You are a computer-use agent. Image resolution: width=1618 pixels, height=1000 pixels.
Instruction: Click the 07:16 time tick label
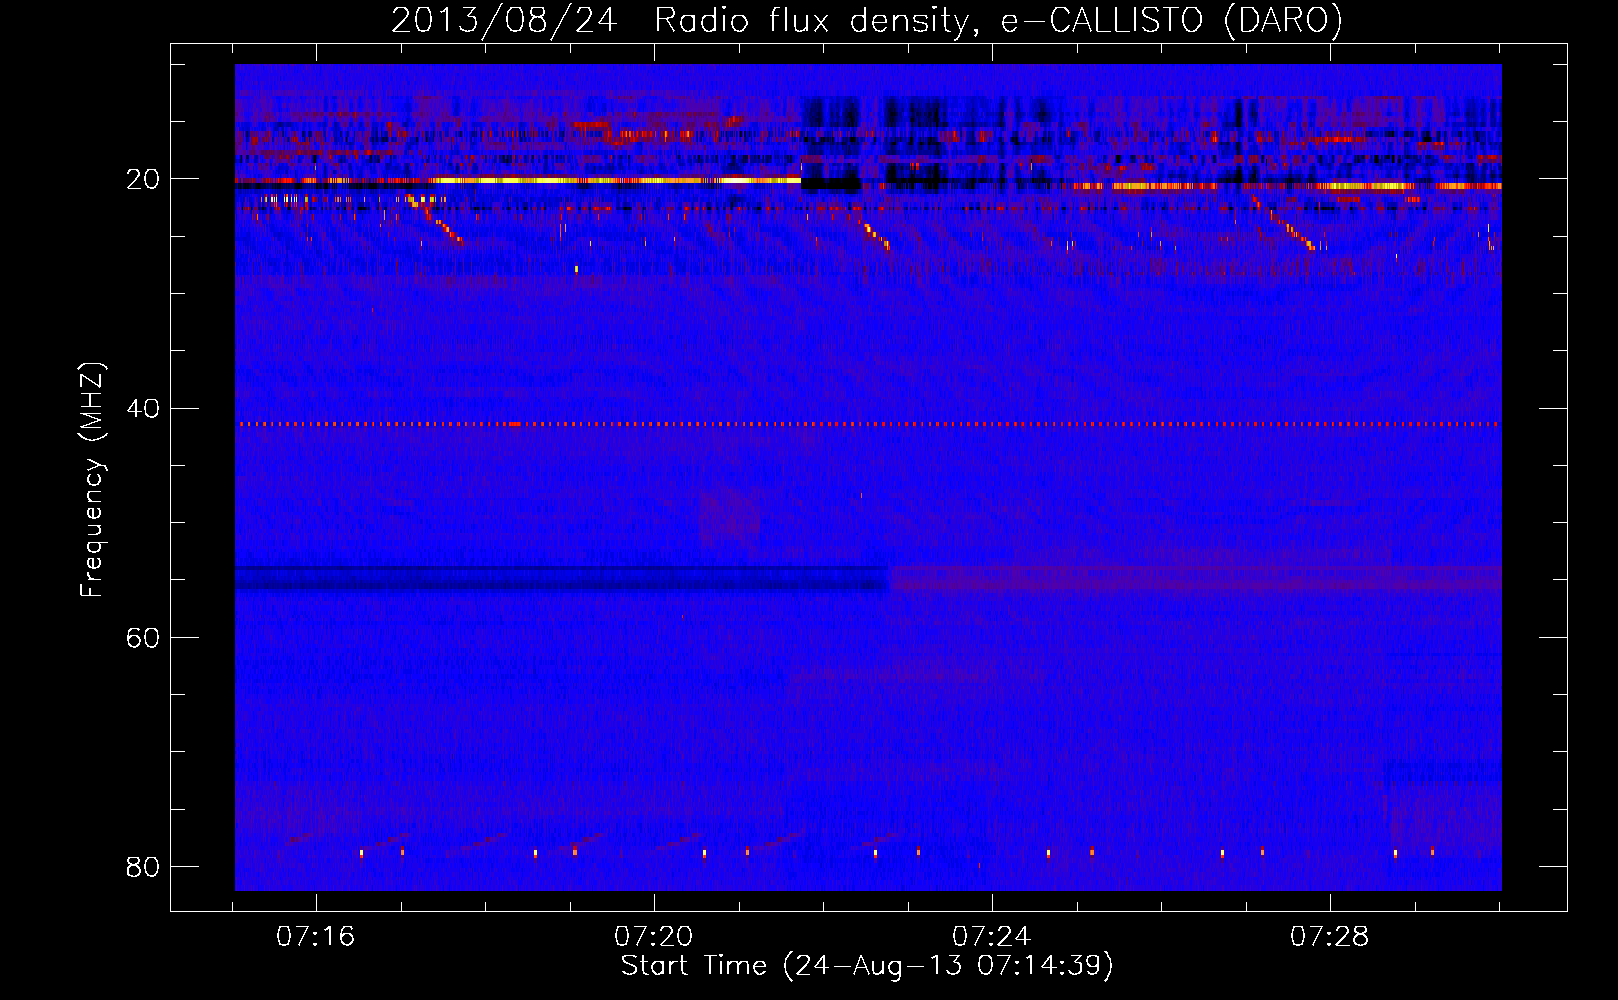pyautogui.click(x=316, y=937)
